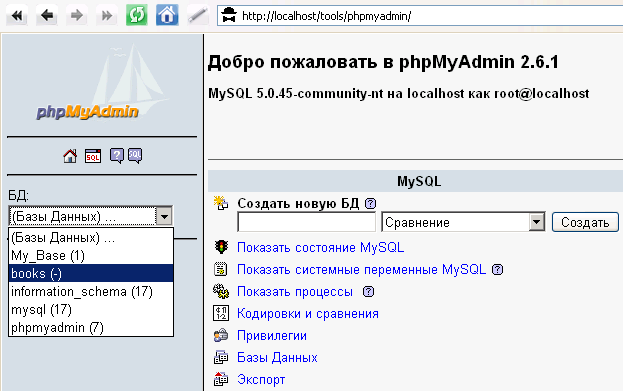Click the databases icon beside Базы Данных

coord(221,357)
